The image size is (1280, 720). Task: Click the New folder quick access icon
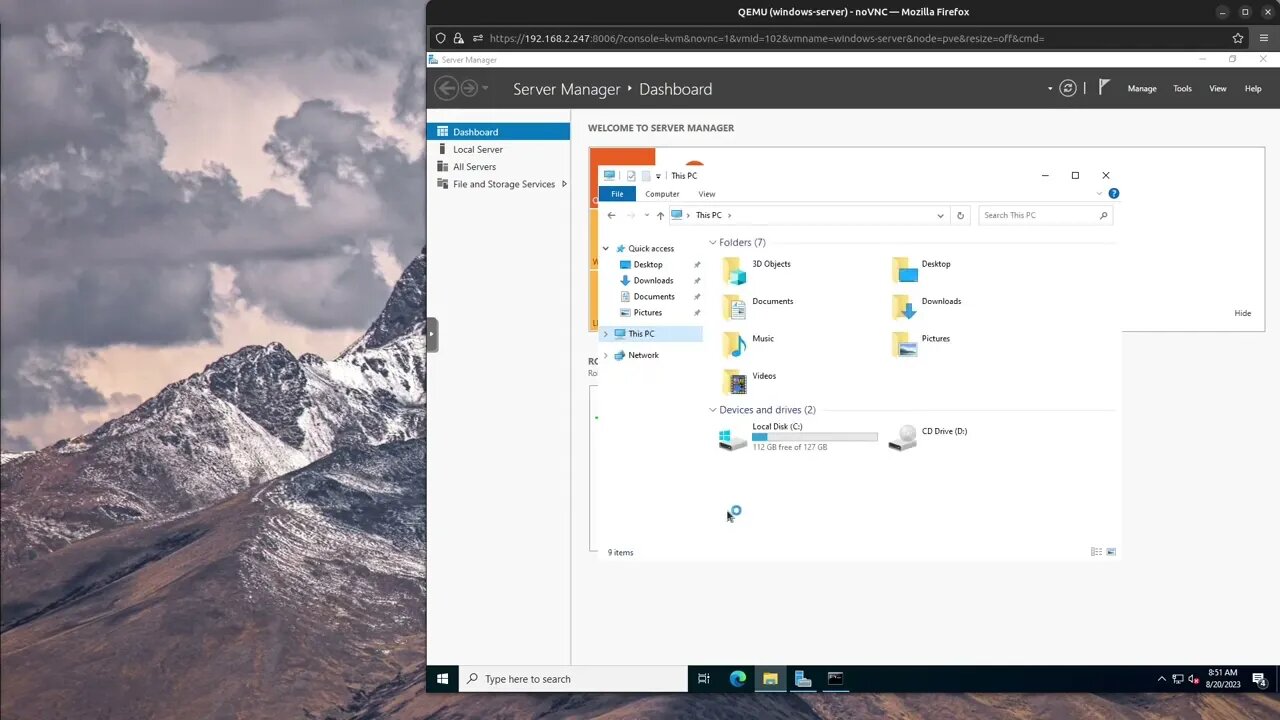645,176
